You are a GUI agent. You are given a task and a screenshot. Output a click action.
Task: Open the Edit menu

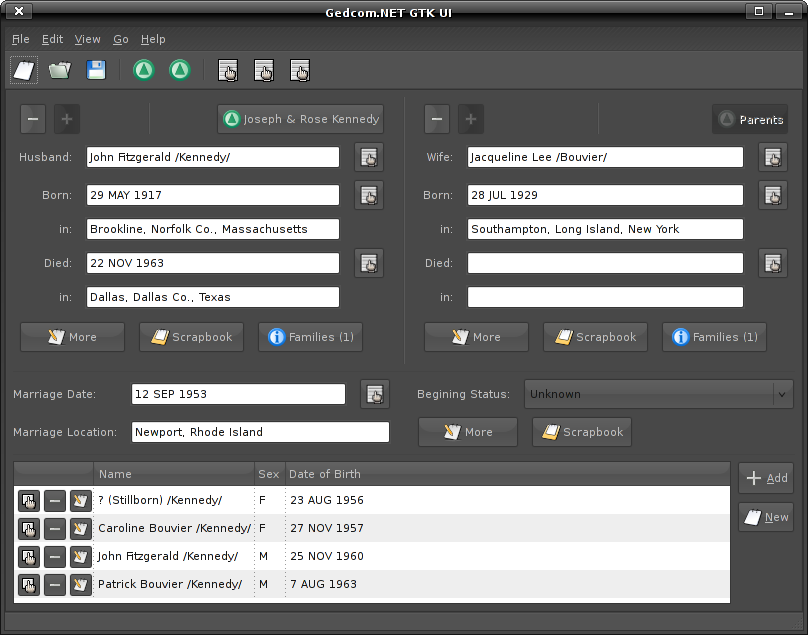coord(53,39)
